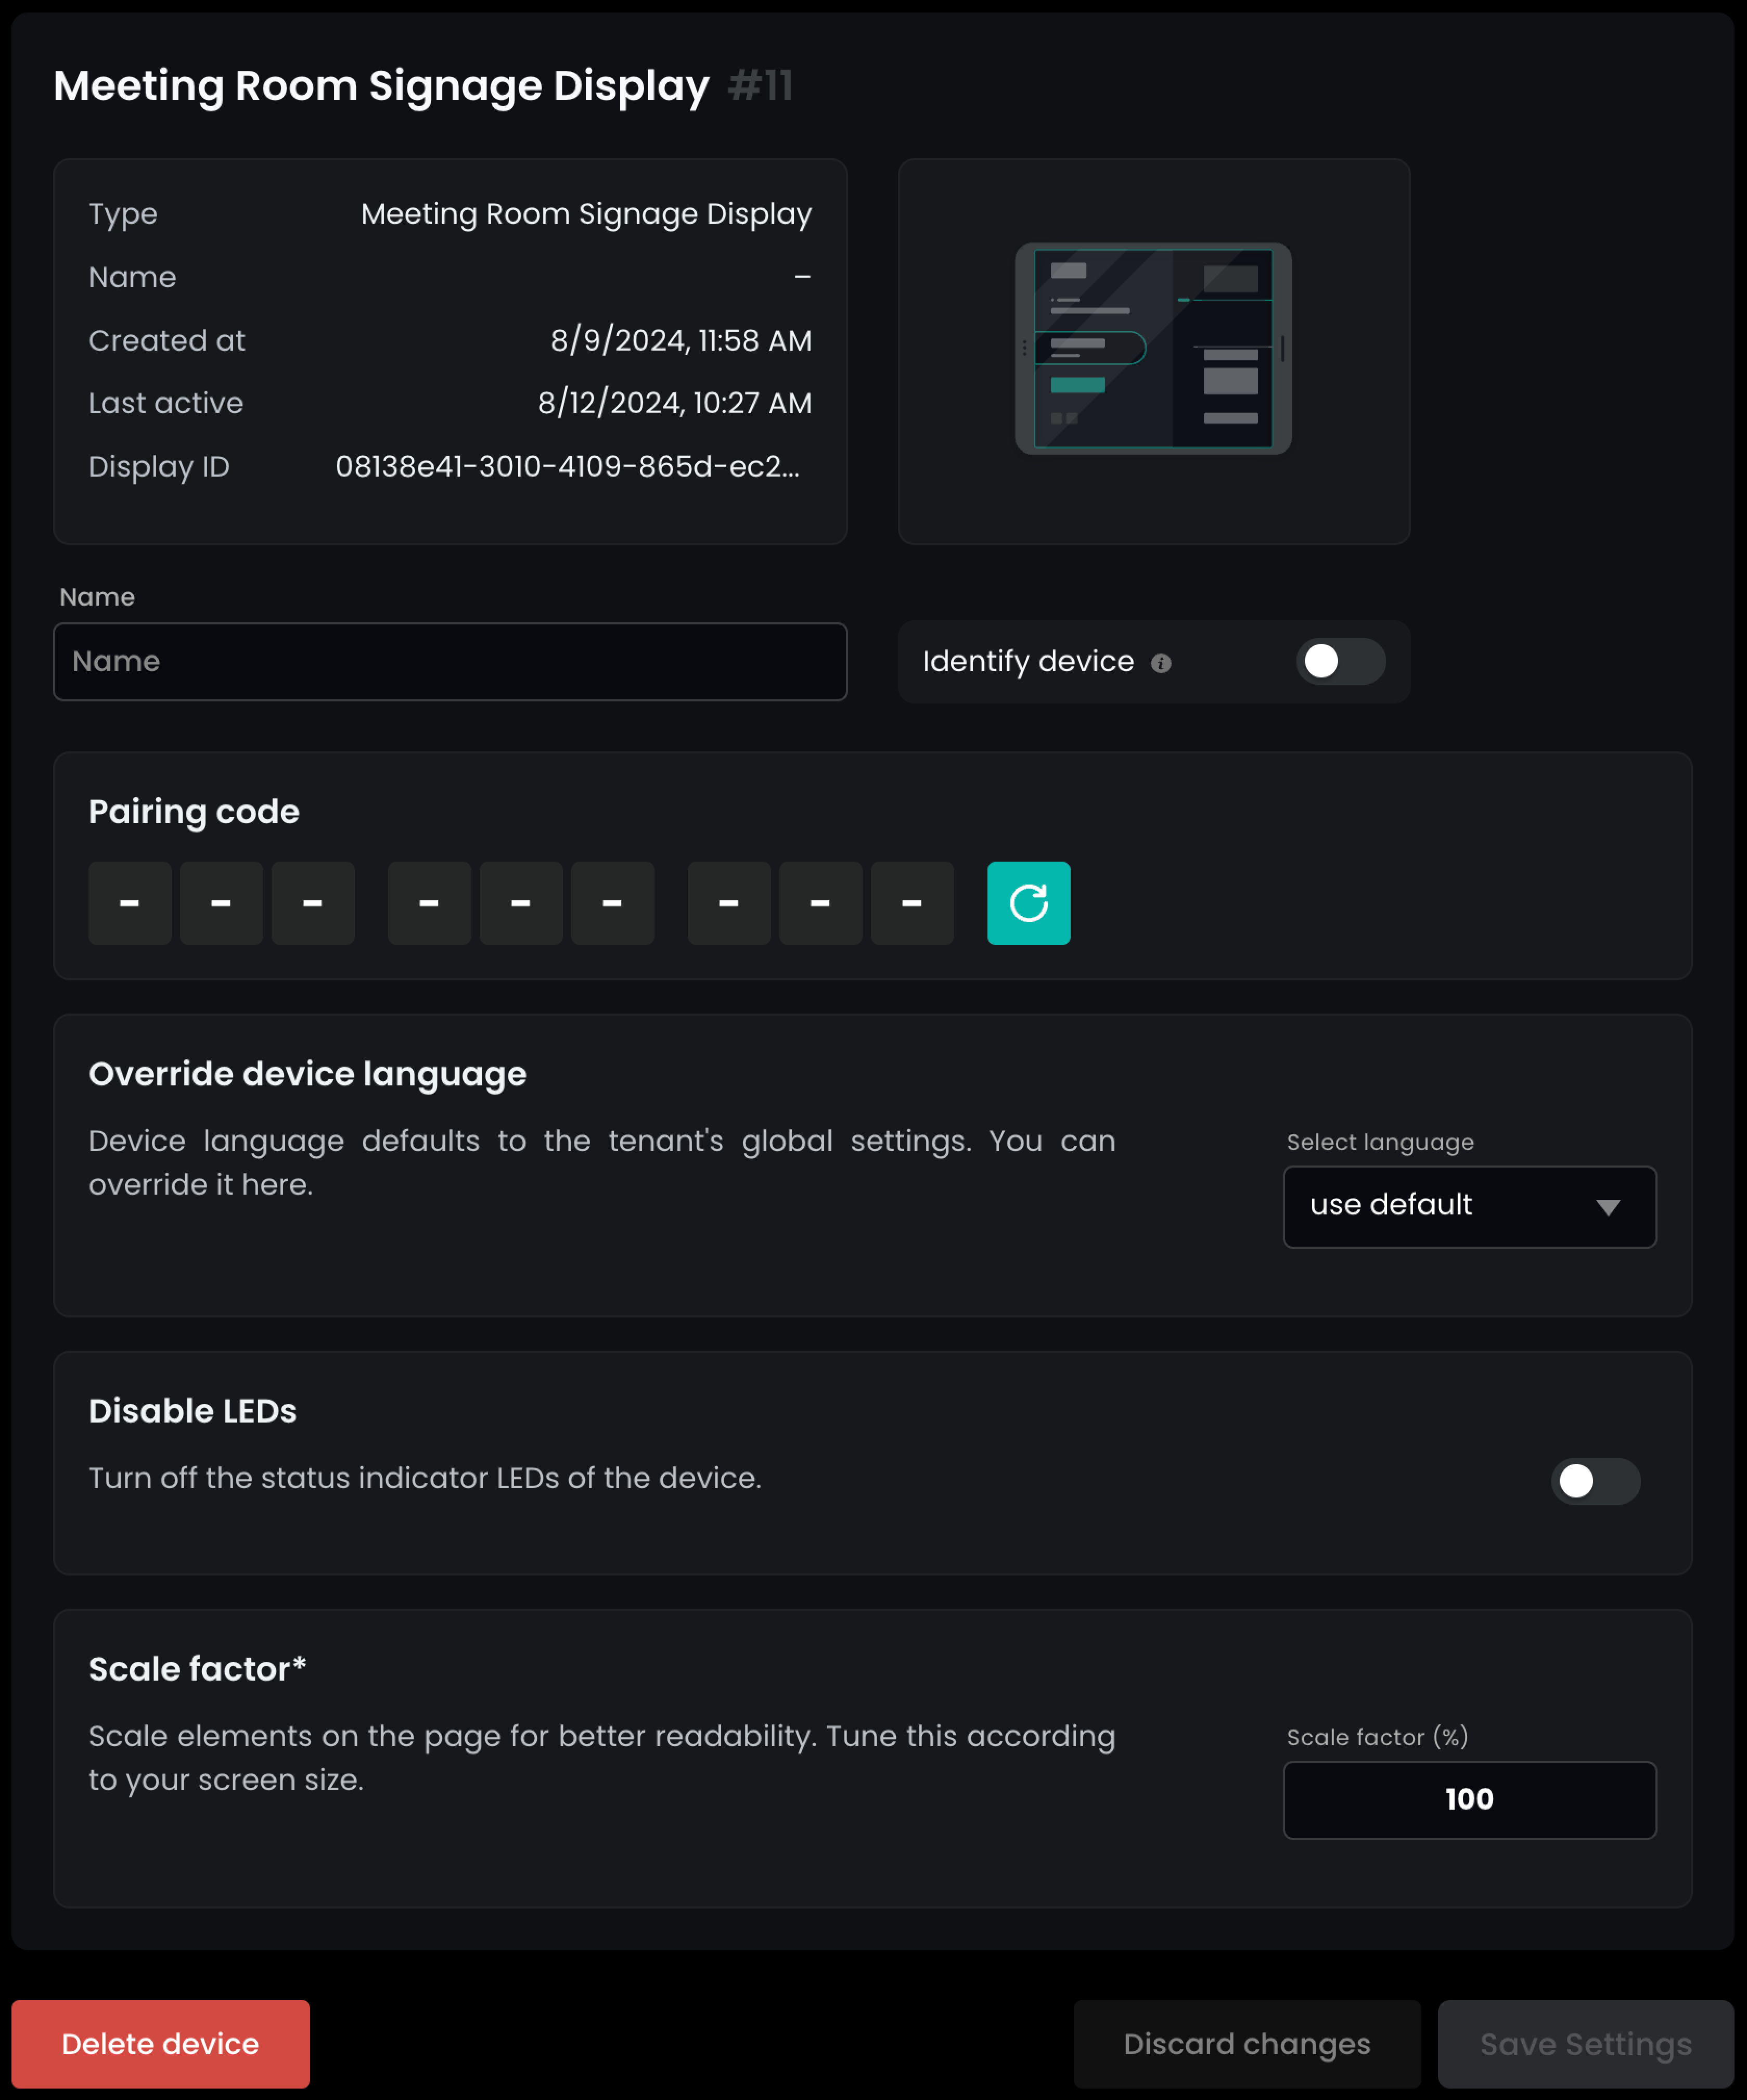Viewport: 1747px width, 2100px height.
Task: Click the dropdown arrow next to use default
Action: pos(1607,1207)
